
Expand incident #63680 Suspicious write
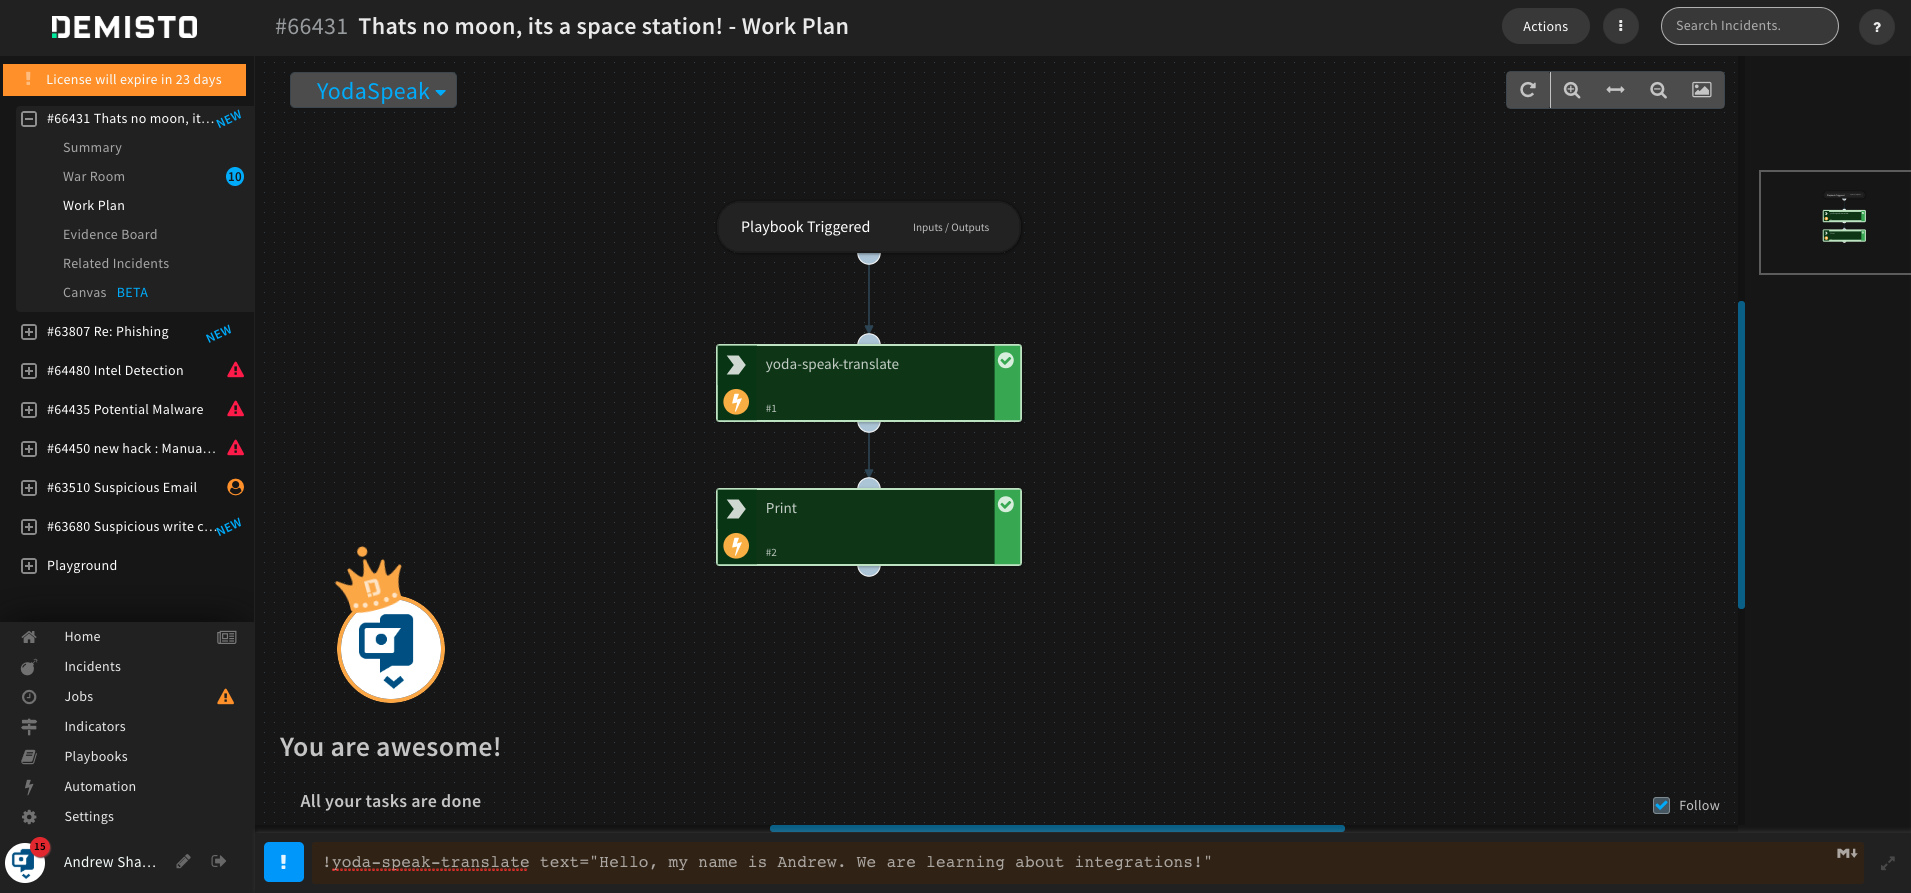coord(29,526)
